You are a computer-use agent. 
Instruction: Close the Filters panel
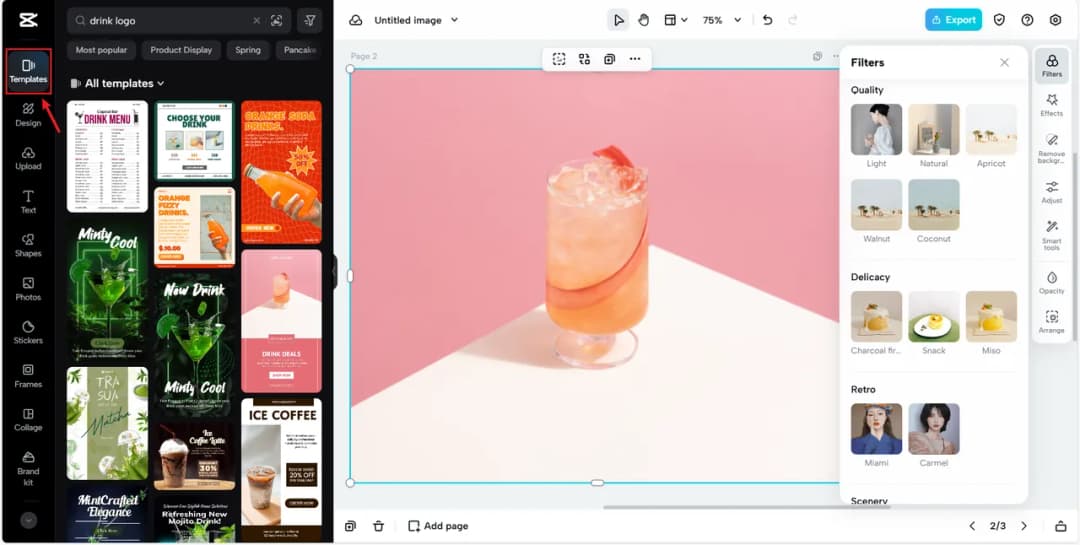click(x=1004, y=62)
